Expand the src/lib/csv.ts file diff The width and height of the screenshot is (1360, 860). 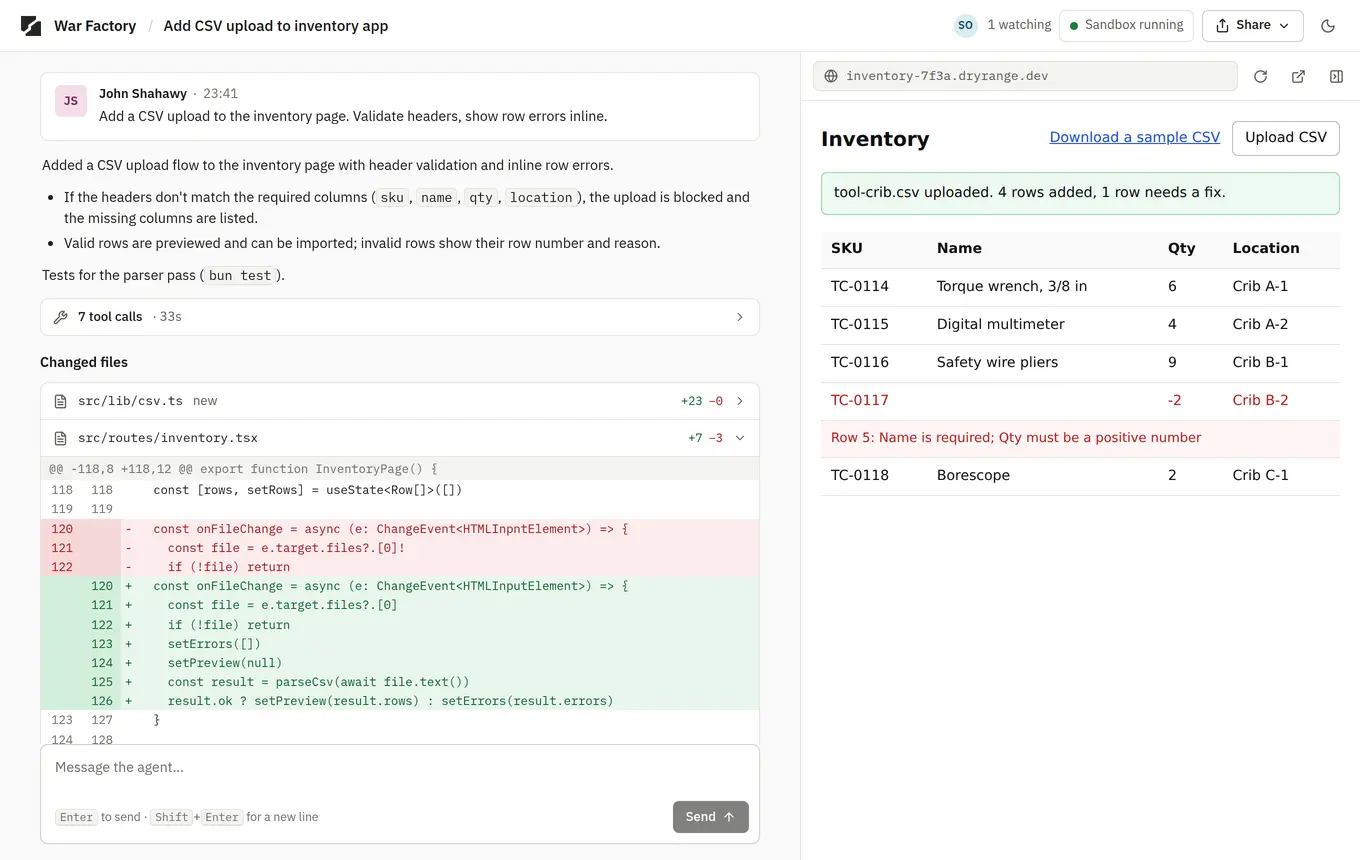400,401
